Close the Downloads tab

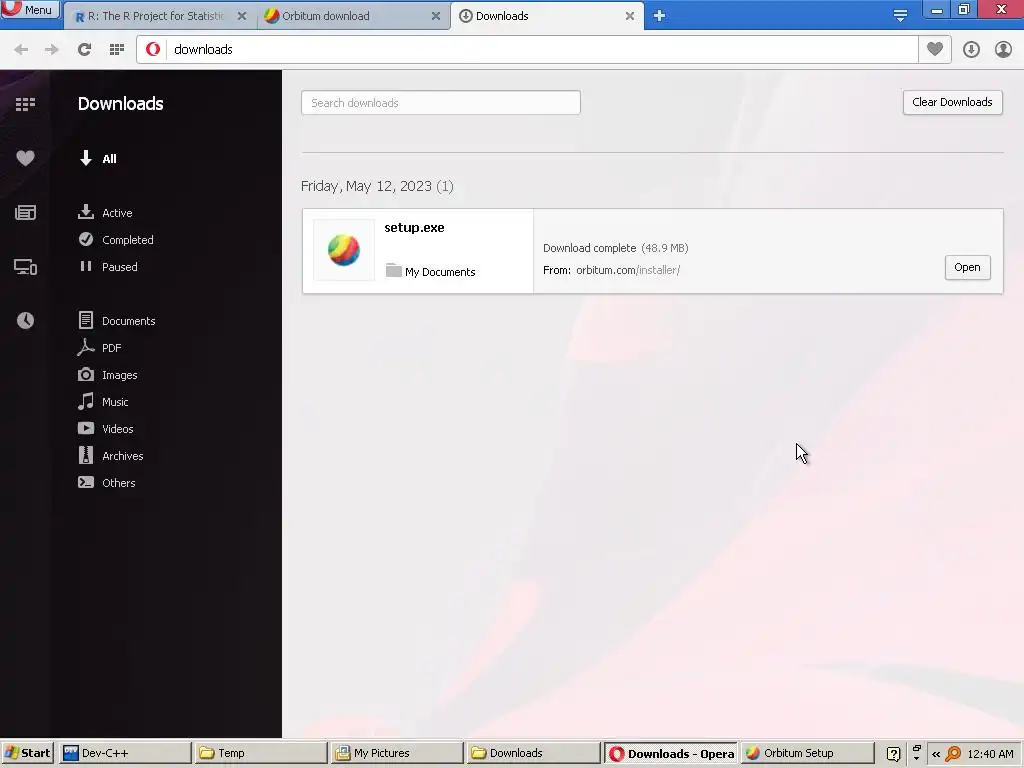(x=630, y=16)
